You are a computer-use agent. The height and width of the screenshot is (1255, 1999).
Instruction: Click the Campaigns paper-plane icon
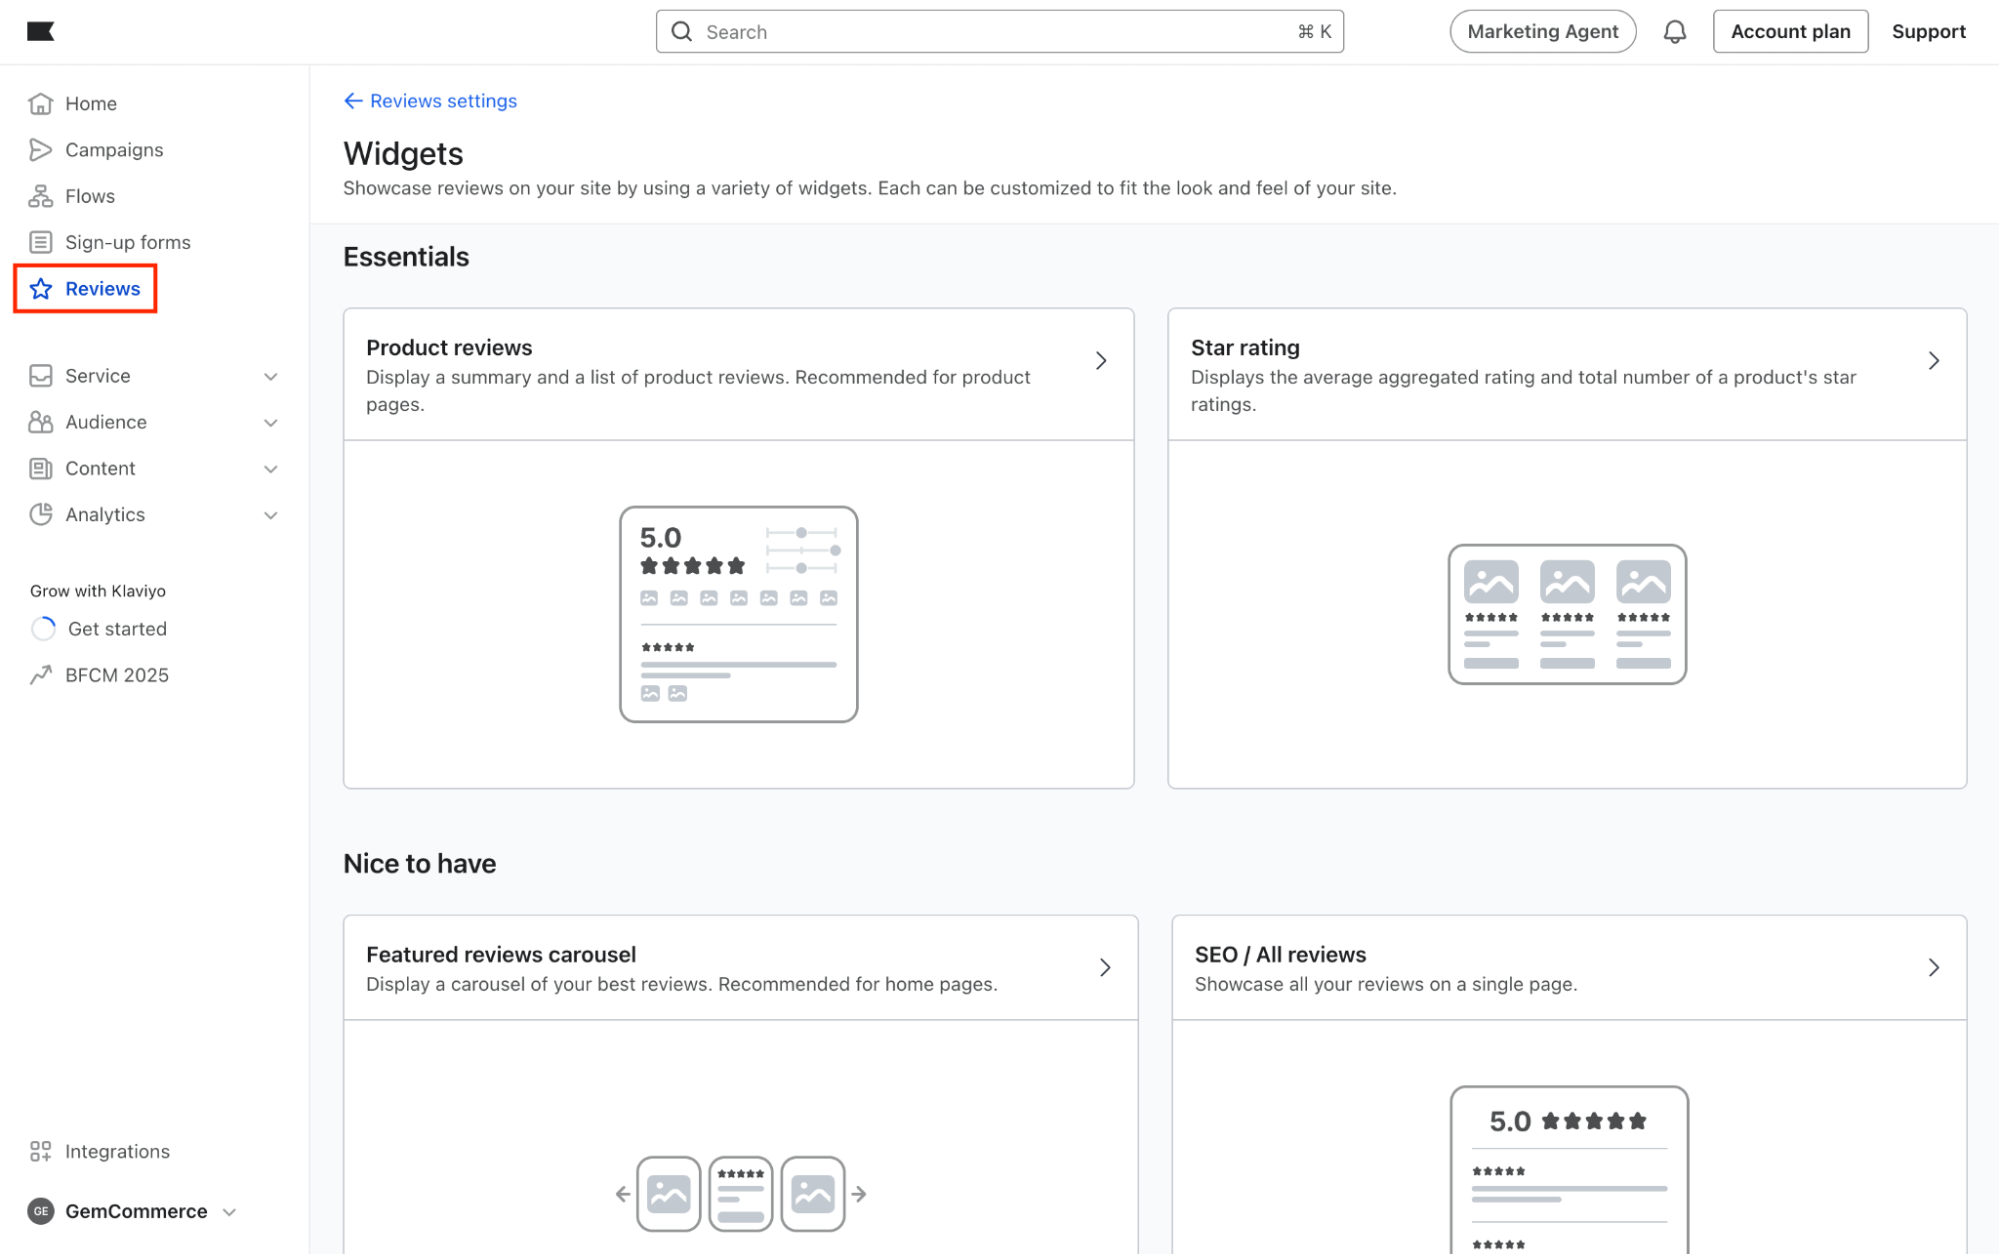(40, 150)
